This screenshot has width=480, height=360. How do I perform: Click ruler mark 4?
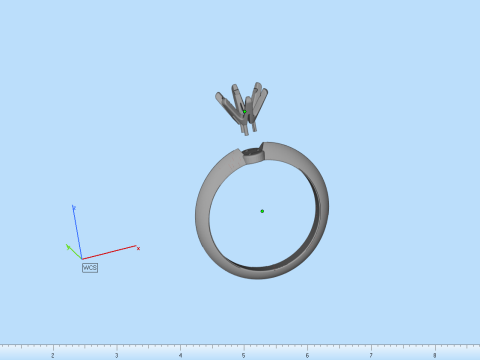(x=180, y=356)
